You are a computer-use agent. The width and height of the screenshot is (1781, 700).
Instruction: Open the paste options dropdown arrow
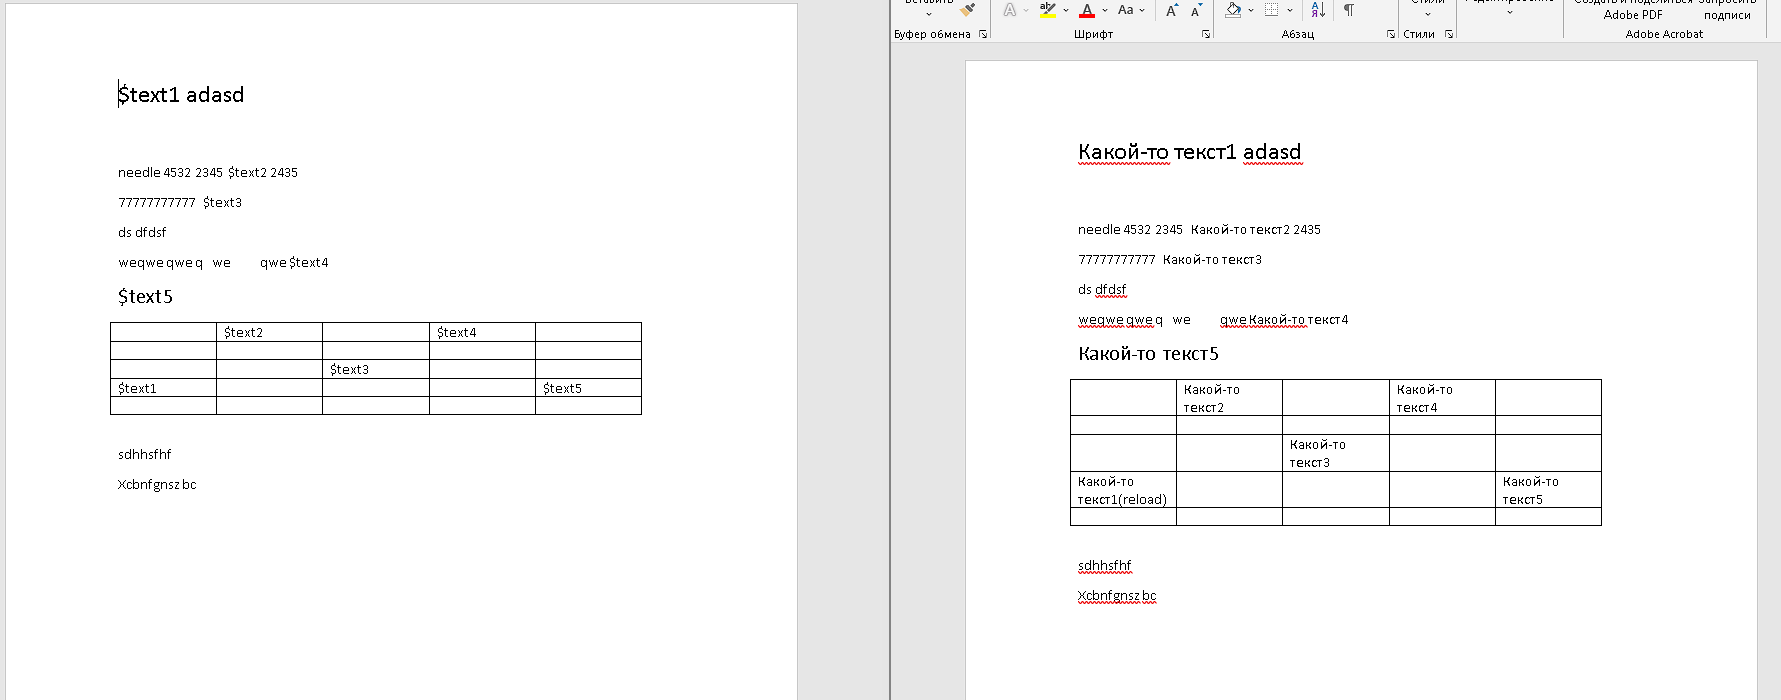(x=928, y=14)
